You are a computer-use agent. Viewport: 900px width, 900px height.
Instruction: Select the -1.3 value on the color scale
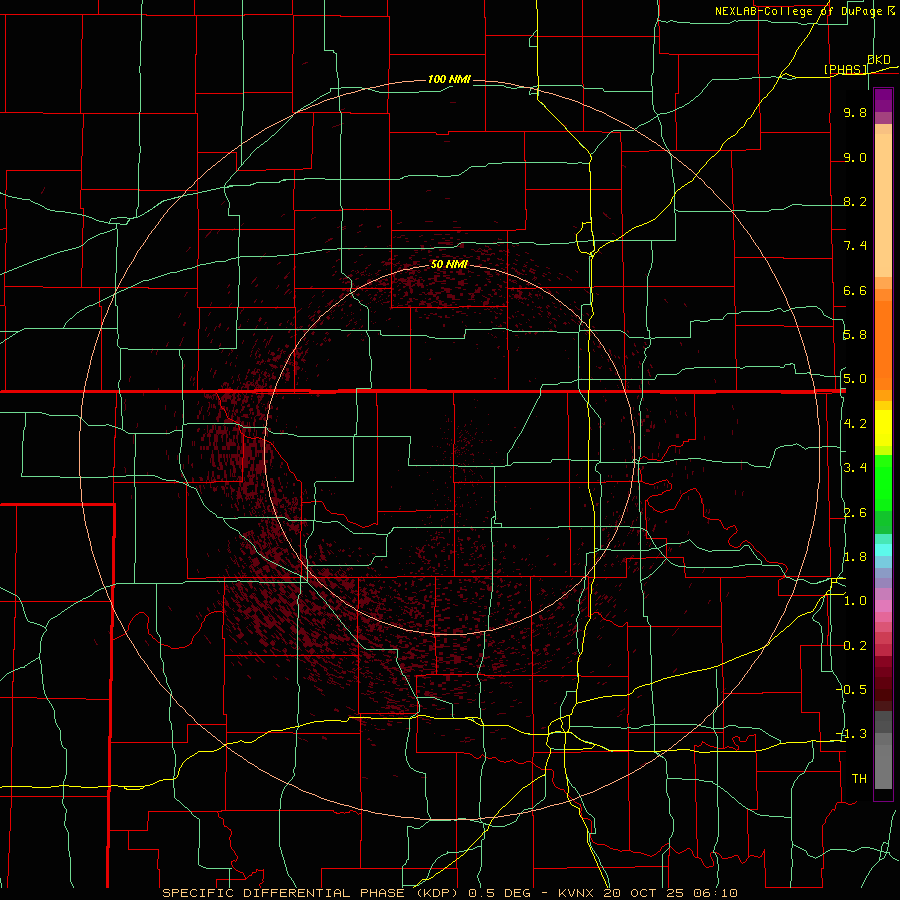[853, 734]
